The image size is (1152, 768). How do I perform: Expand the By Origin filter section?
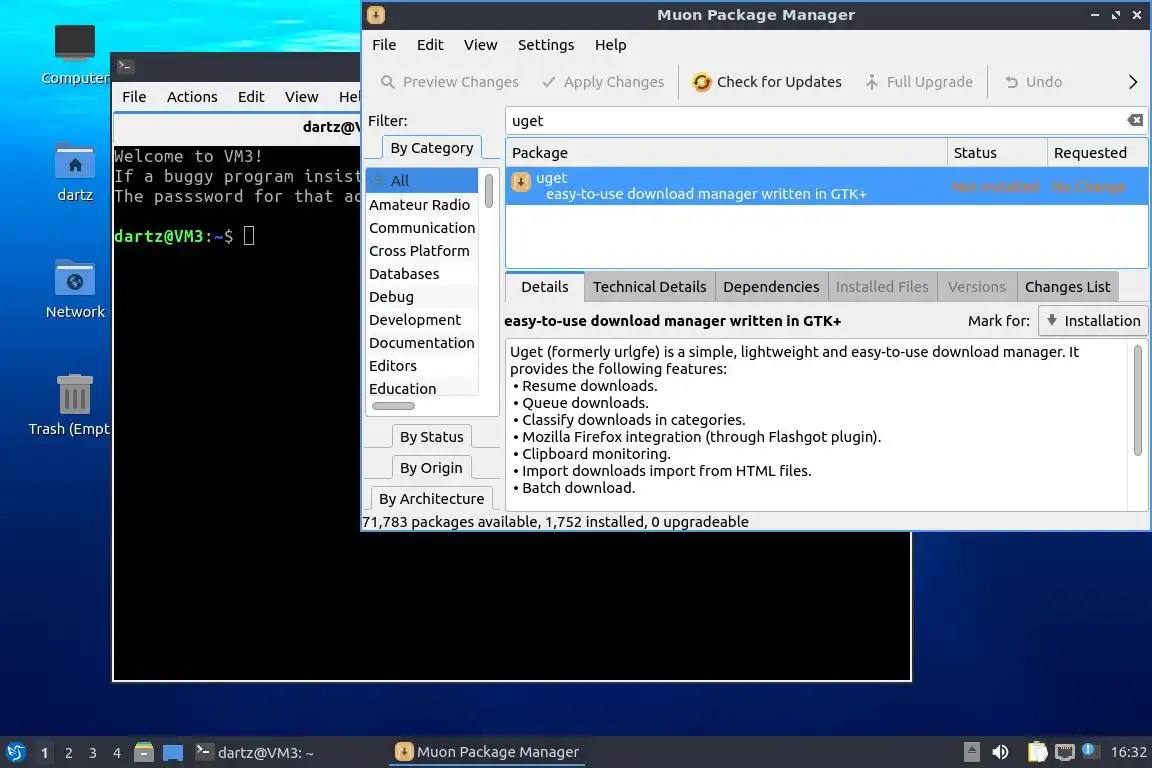(x=431, y=467)
